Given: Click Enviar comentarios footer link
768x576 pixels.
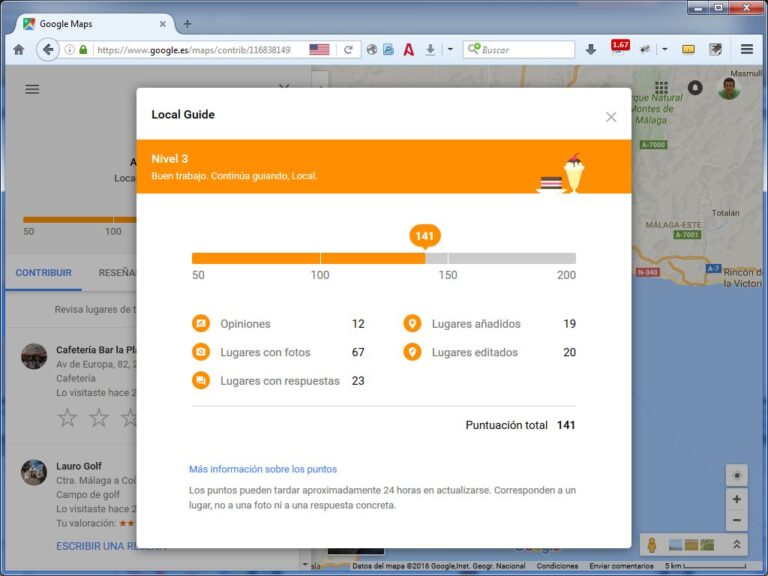Looking at the screenshot, I should pyautogui.click(x=621, y=566).
